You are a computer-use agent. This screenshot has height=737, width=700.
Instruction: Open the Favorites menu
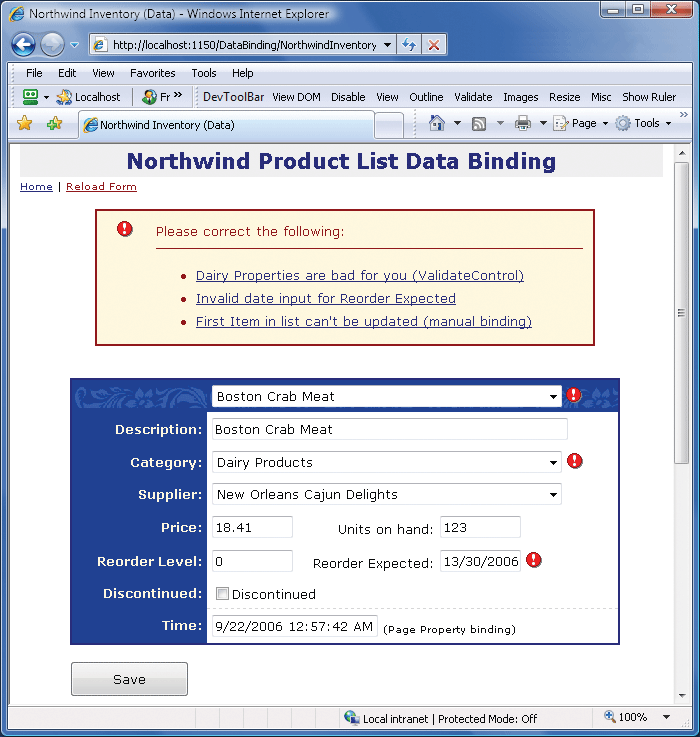click(153, 73)
